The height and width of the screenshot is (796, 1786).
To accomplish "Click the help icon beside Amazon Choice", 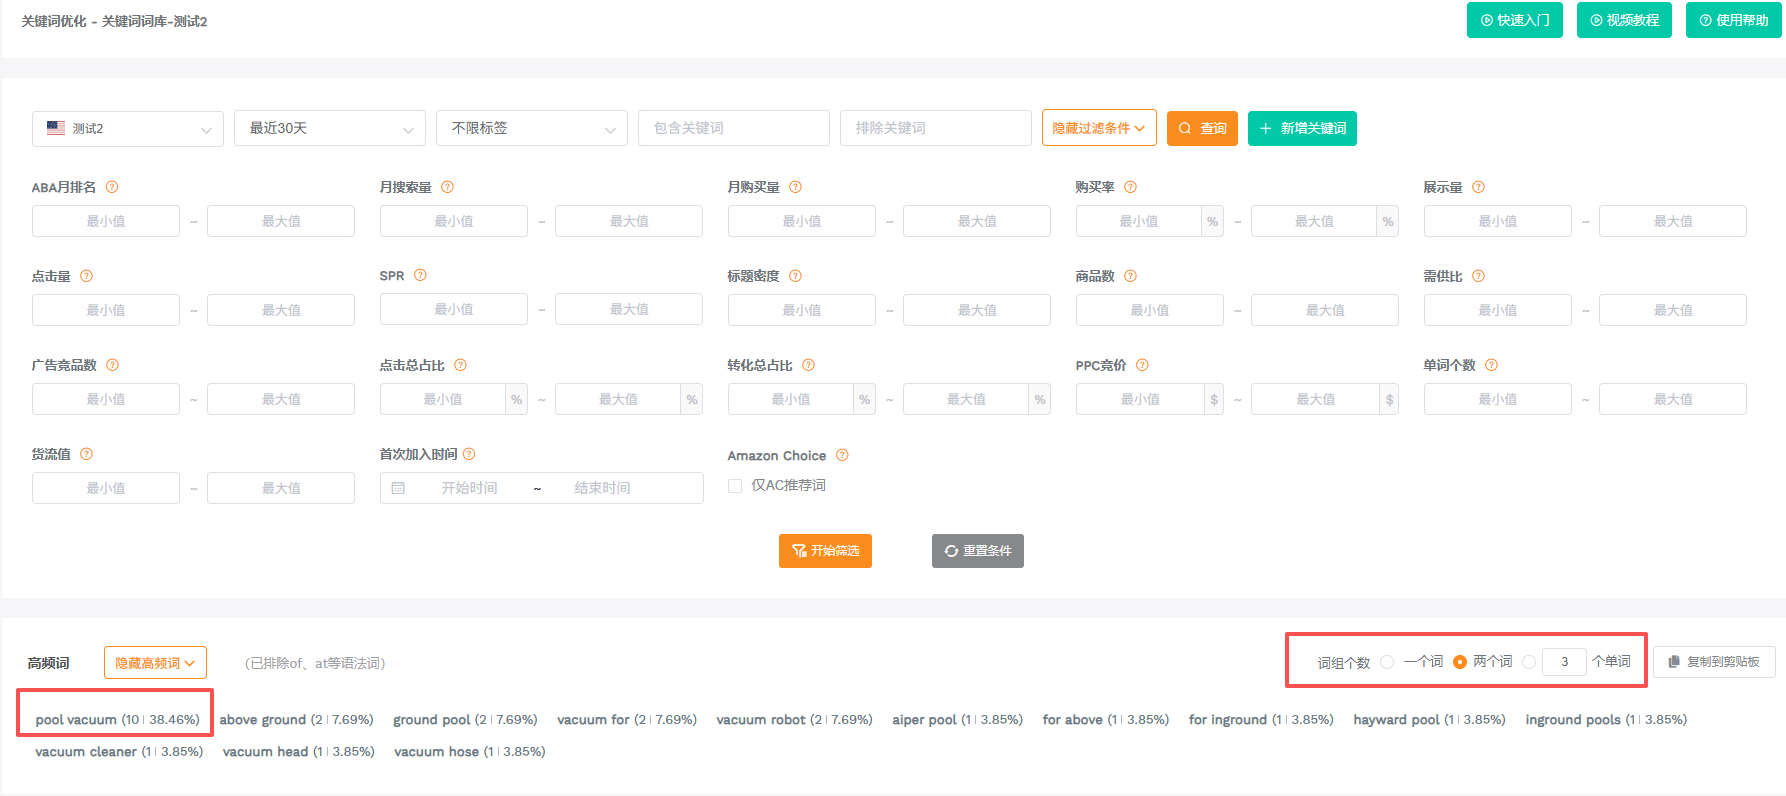I will (x=842, y=455).
